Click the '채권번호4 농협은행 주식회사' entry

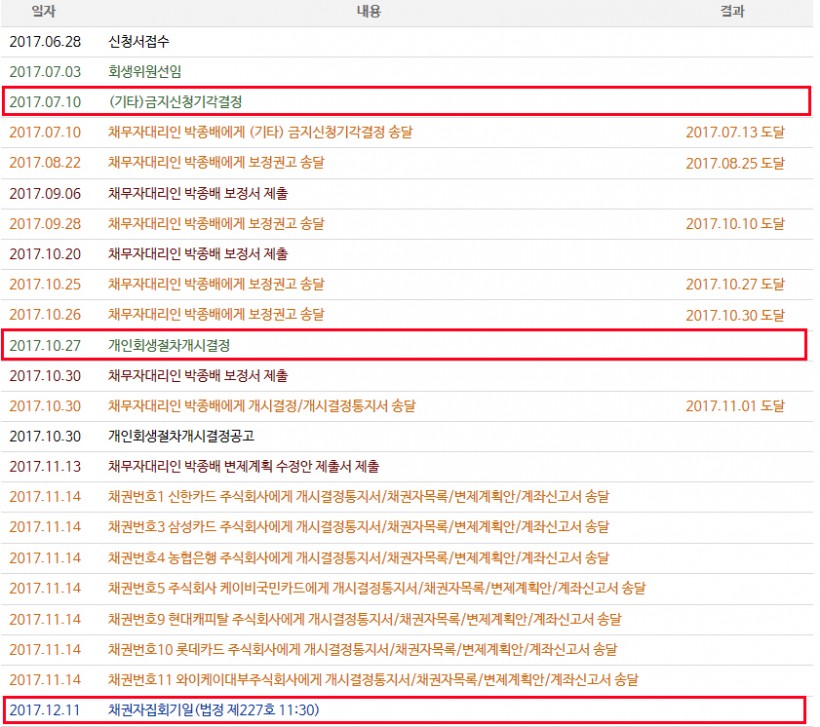(x=359, y=558)
